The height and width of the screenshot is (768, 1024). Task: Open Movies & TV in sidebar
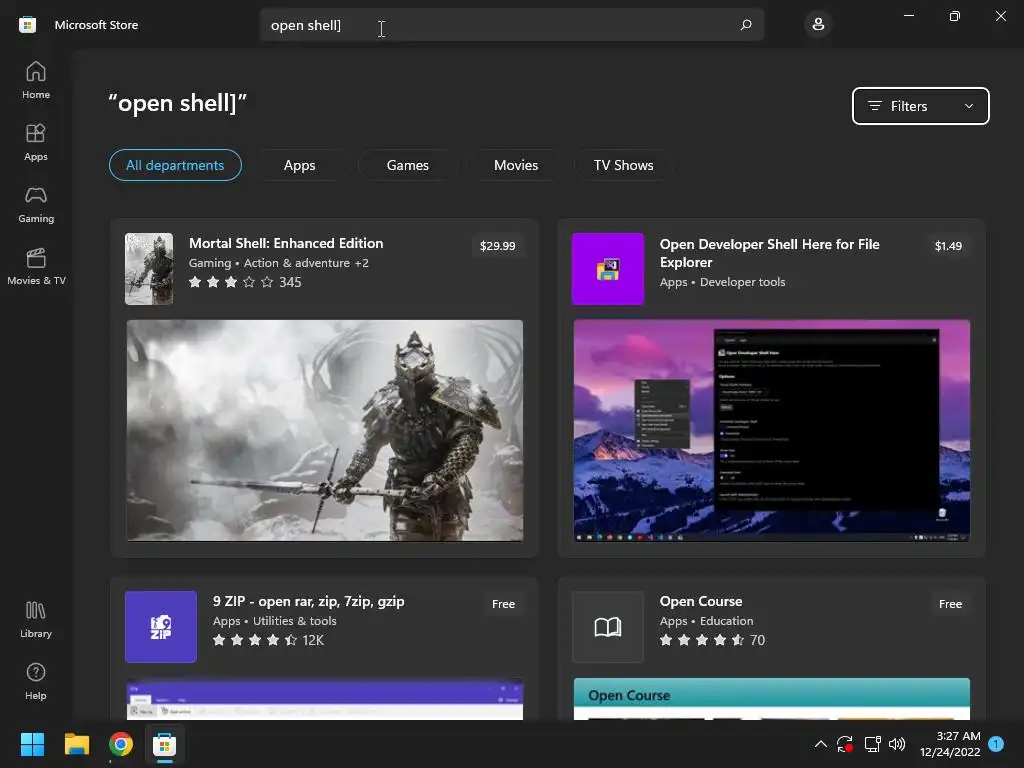coord(36,266)
